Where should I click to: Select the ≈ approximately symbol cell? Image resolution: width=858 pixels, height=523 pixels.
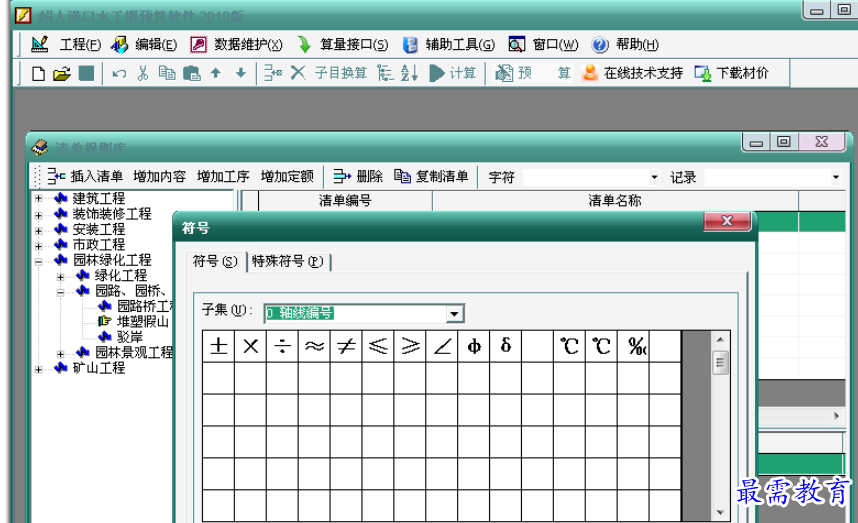pos(314,346)
